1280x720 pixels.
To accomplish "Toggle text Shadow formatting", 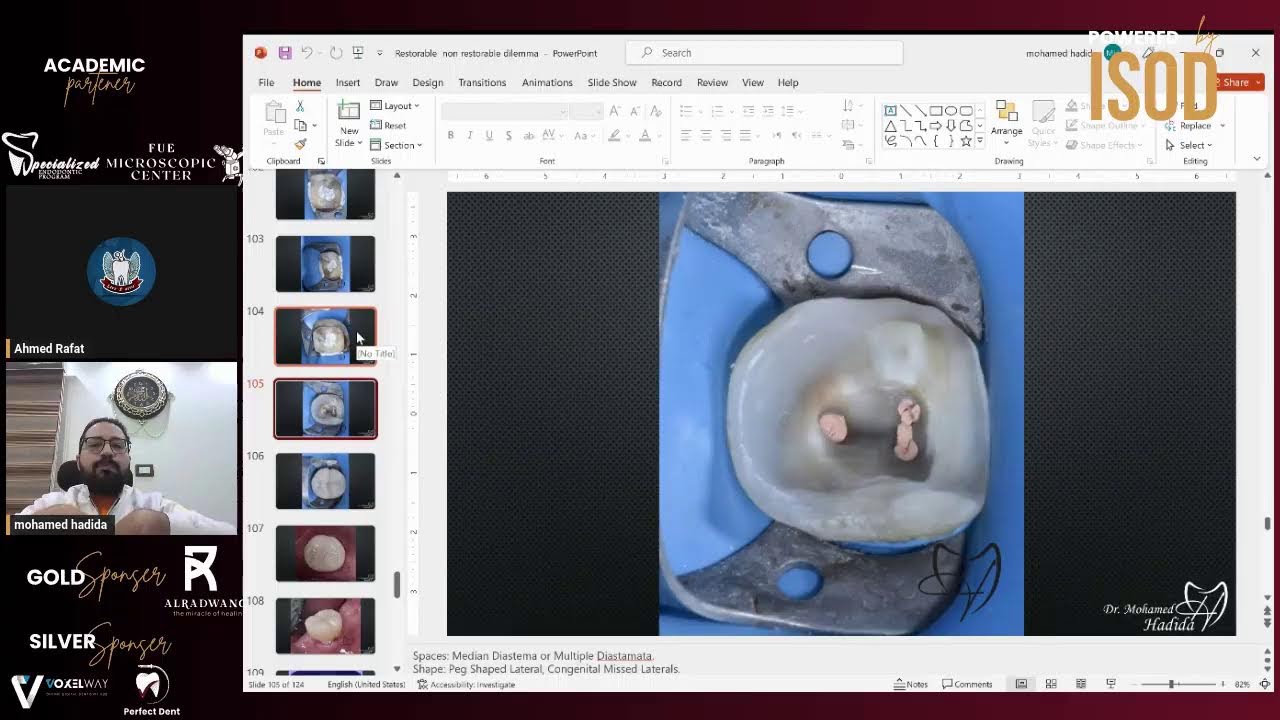I will pos(508,135).
